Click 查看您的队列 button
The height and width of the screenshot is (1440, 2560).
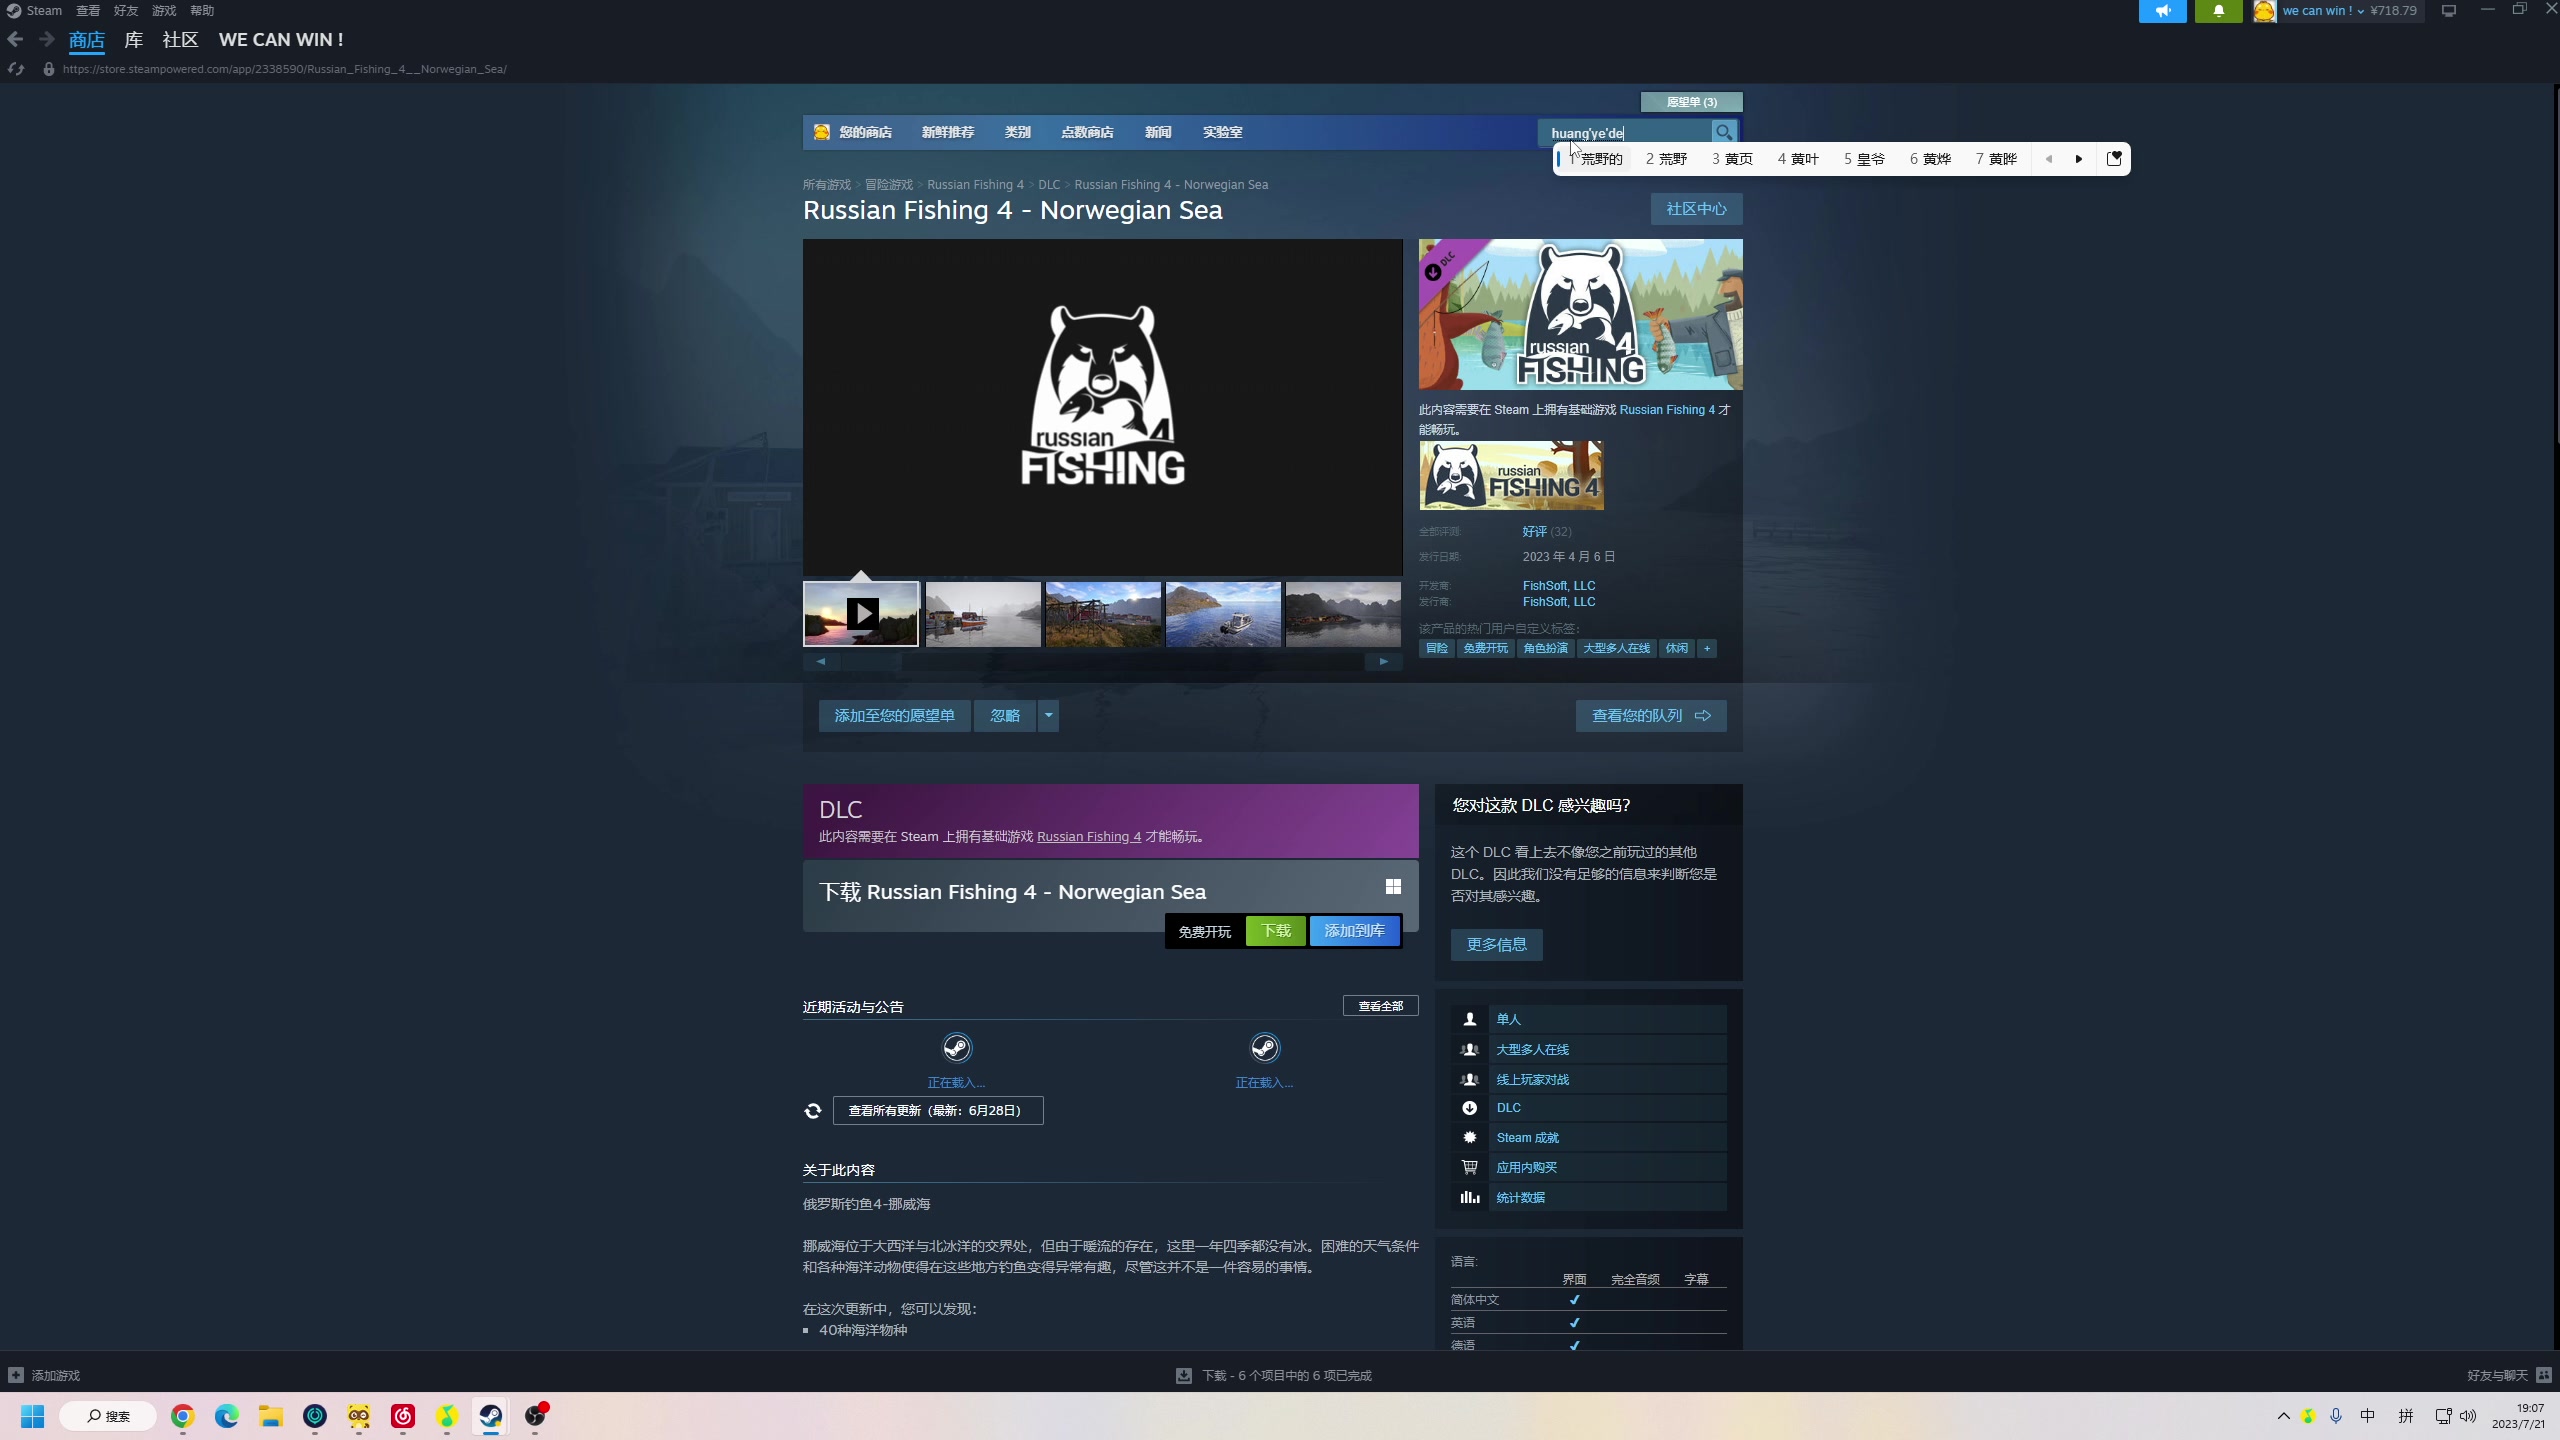pyautogui.click(x=1651, y=716)
